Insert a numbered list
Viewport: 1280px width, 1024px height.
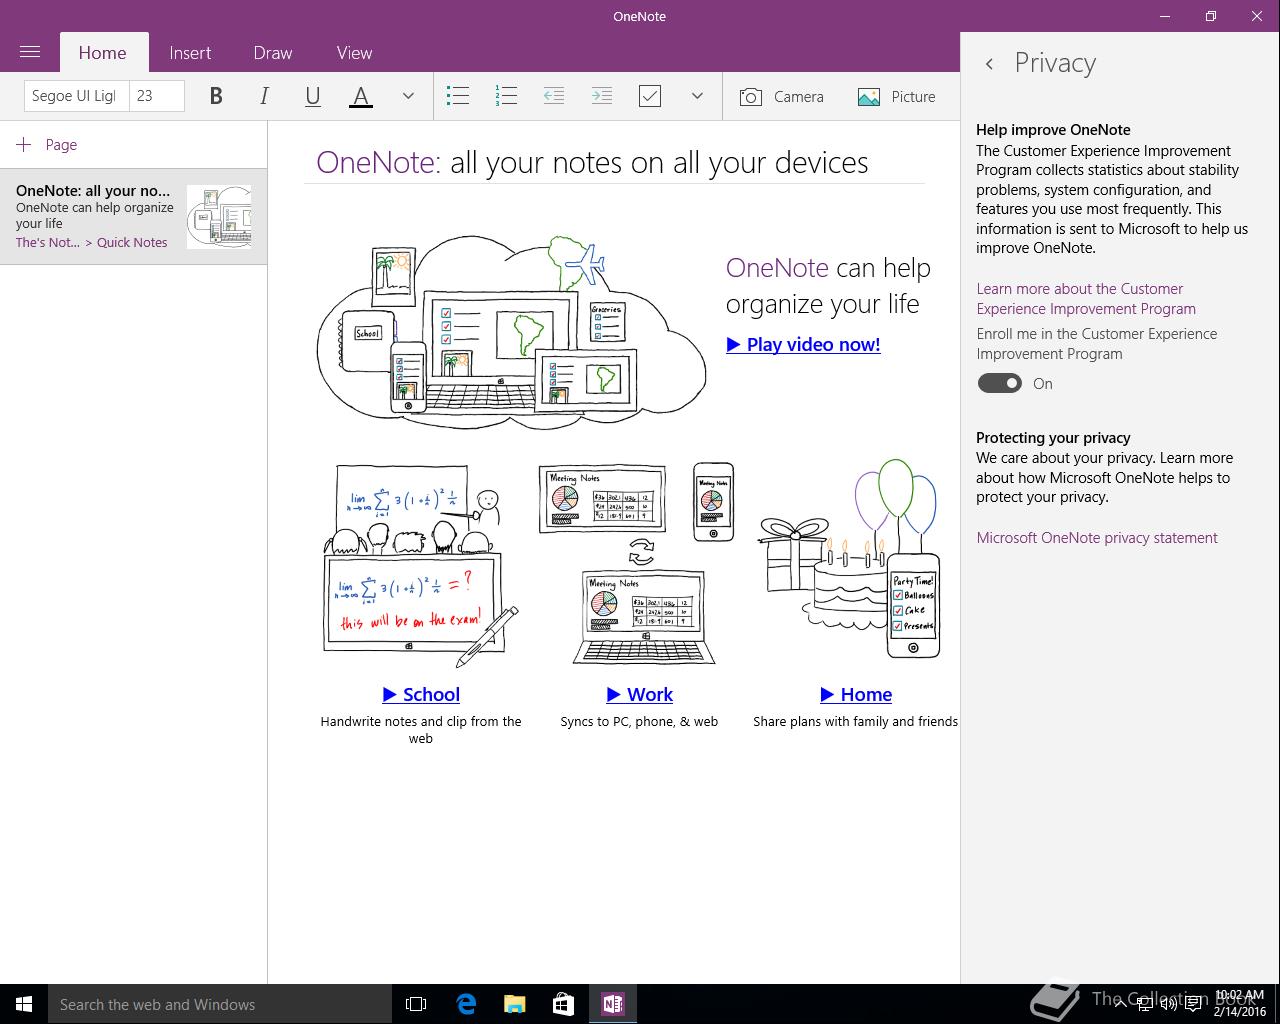pyautogui.click(x=506, y=96)
